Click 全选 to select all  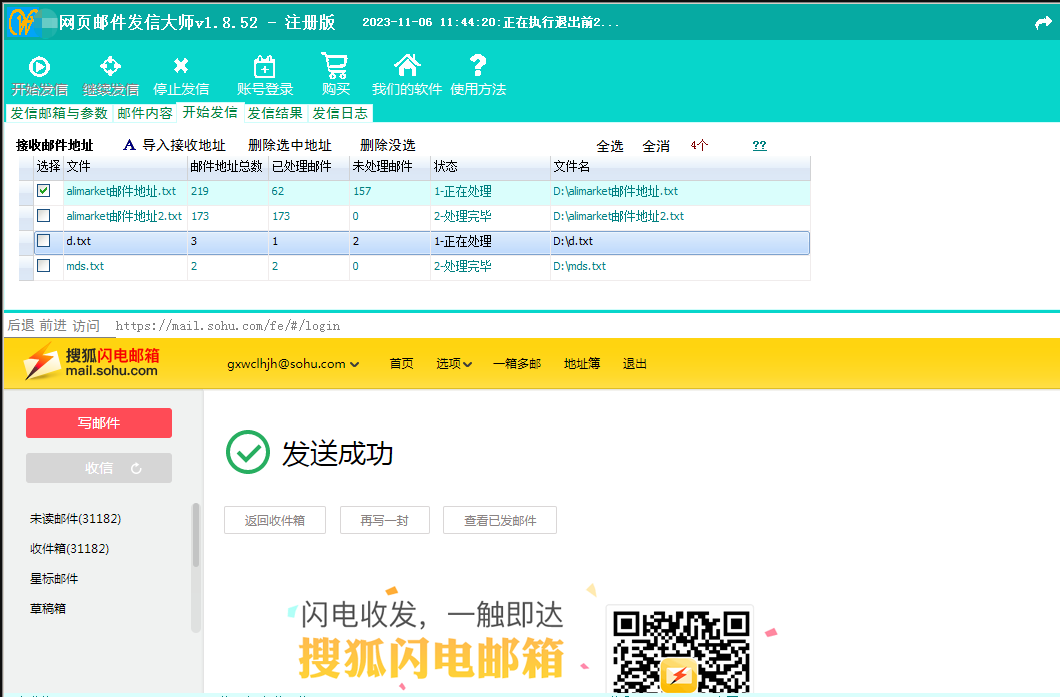pyautogui.click(x=610, y=146)
